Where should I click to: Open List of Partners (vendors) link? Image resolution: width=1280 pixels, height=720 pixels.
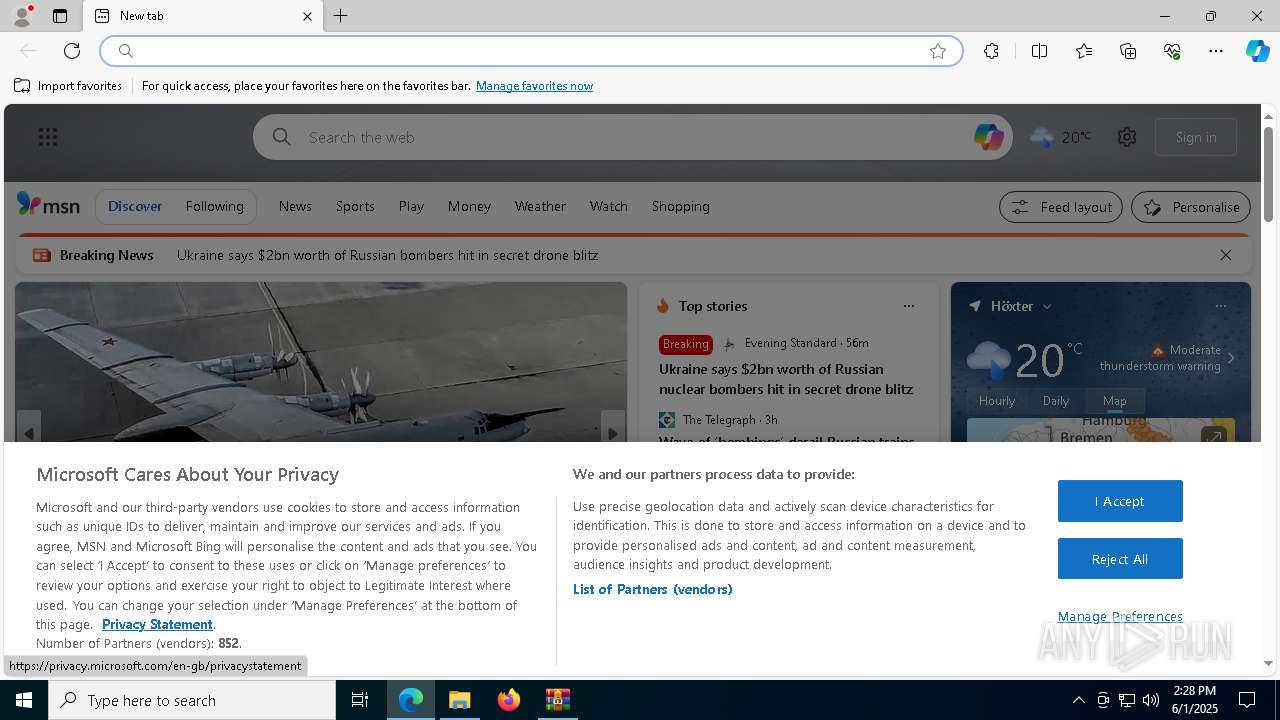coord(653,589)
